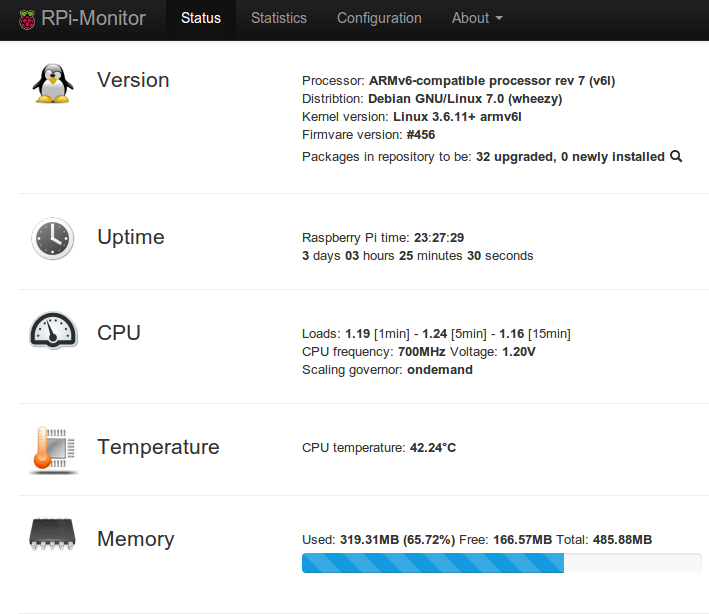Click the CPU gauge icon
The image size is (709, 614).
(x=53, y=331)
